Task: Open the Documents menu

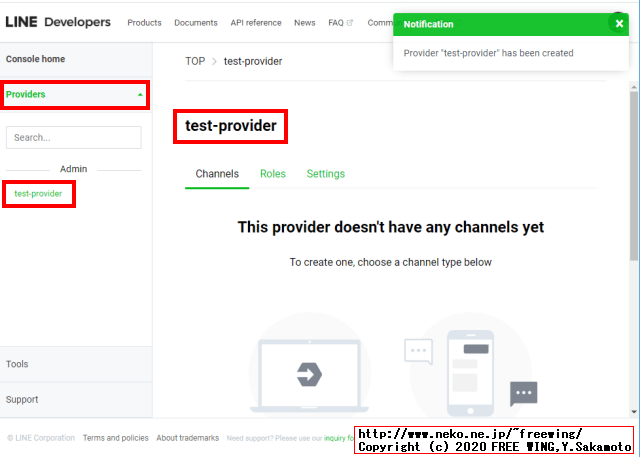Action: point(196,23)
